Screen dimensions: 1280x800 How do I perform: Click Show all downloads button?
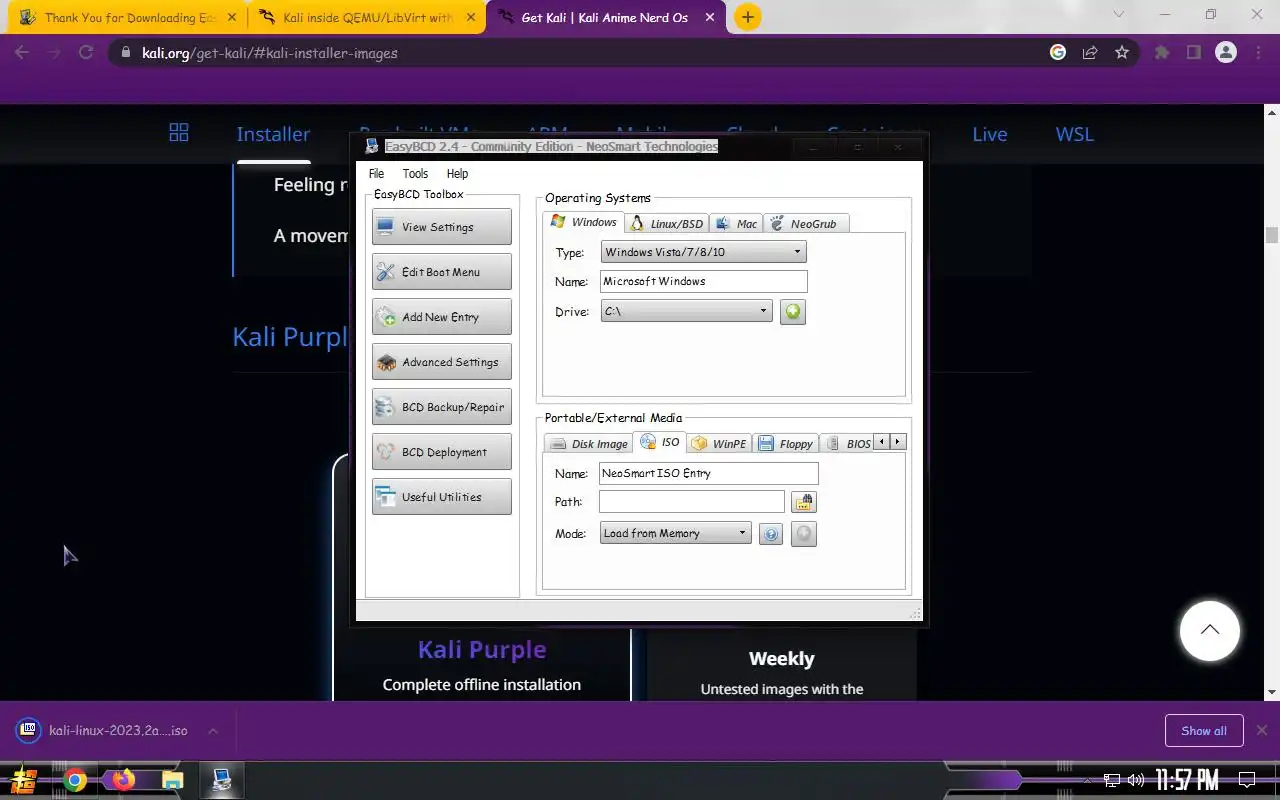tap(1204, 731)
